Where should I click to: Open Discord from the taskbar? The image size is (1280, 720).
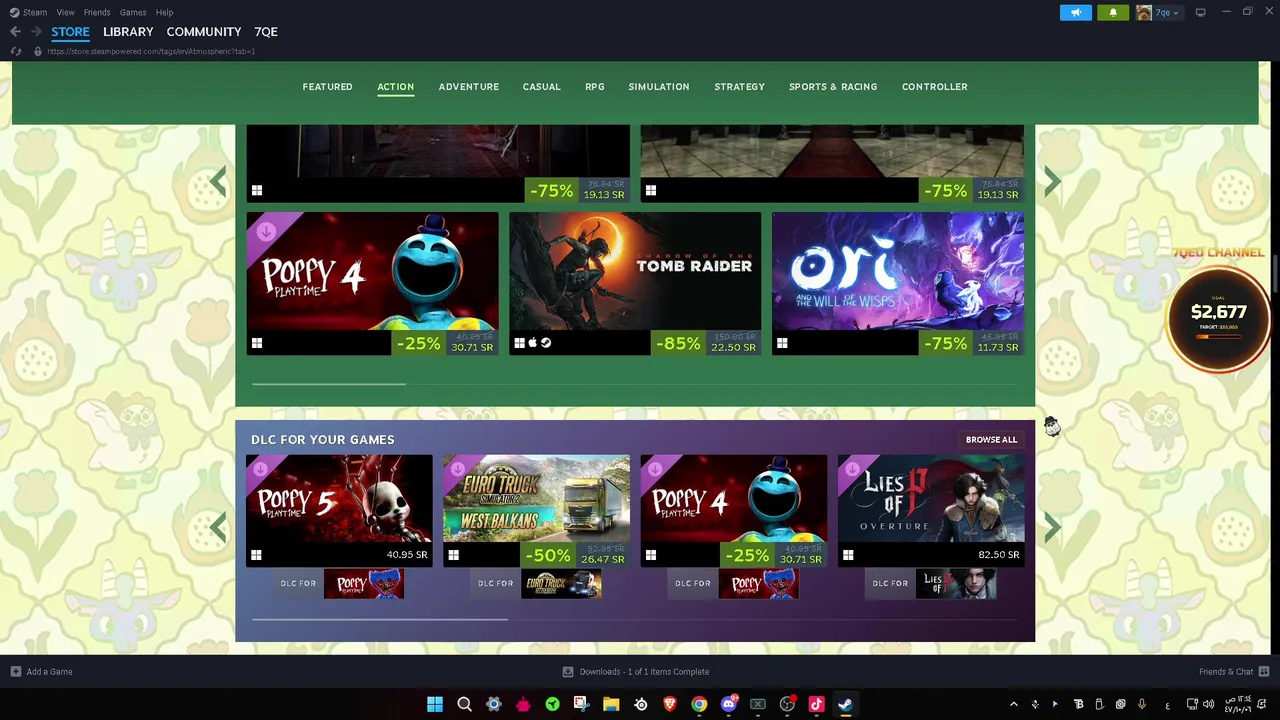[729, 705]
